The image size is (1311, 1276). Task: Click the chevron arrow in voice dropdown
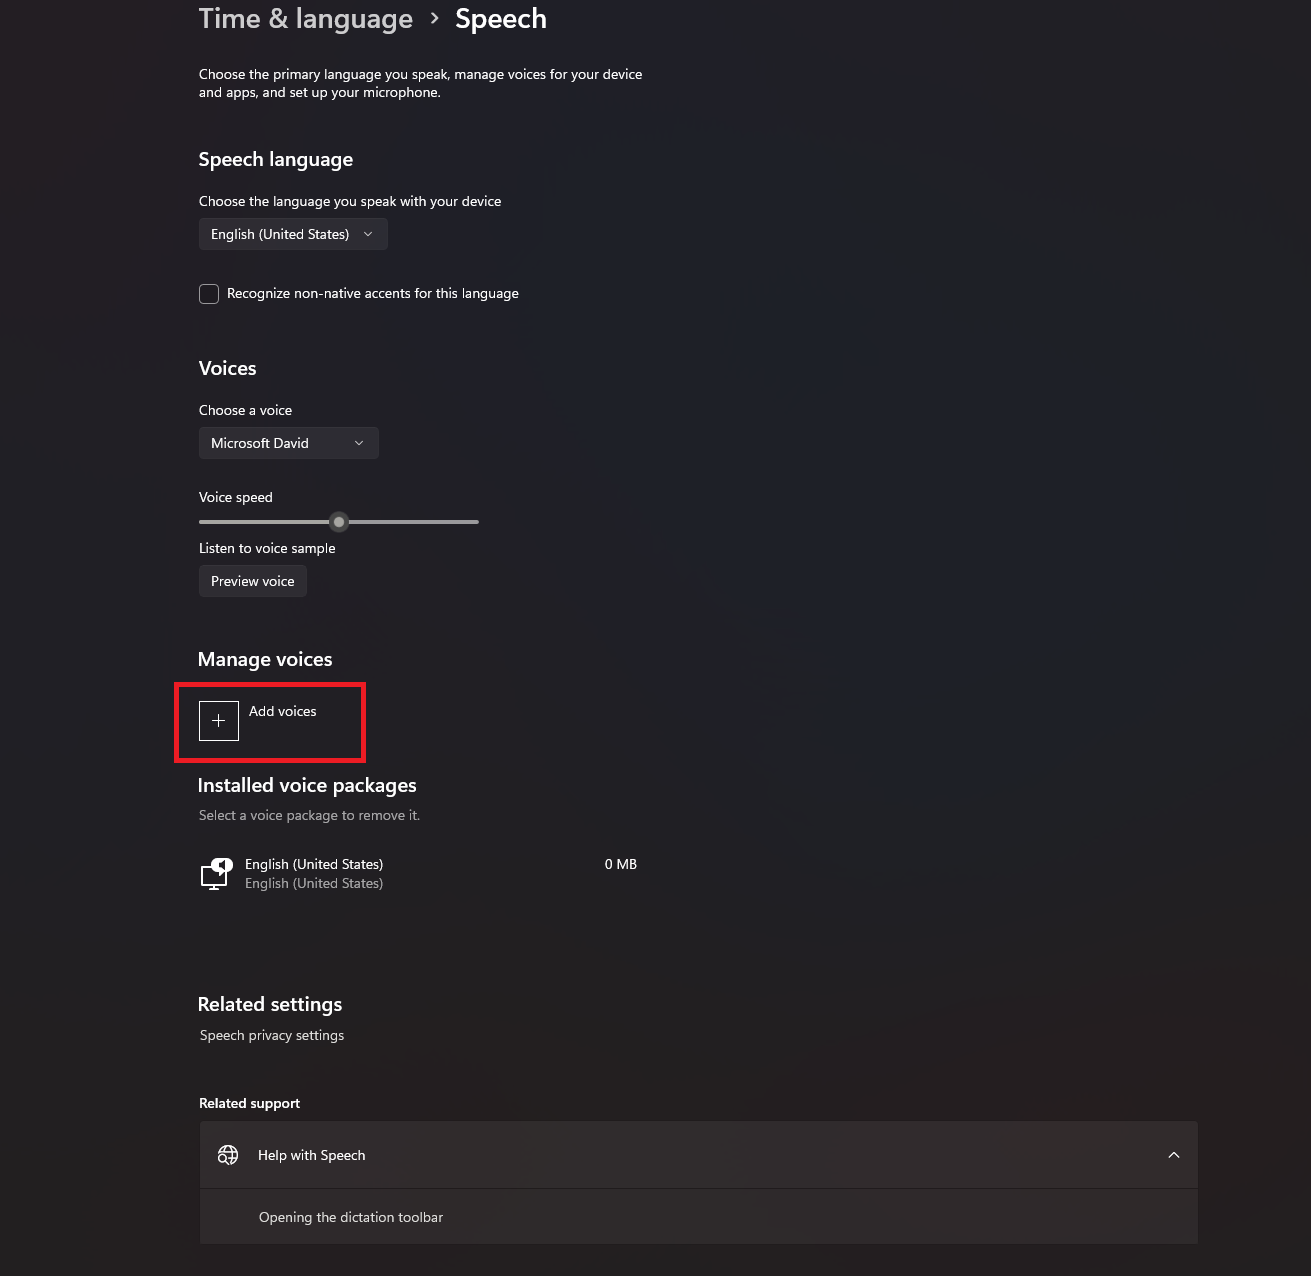click(359, 443)
